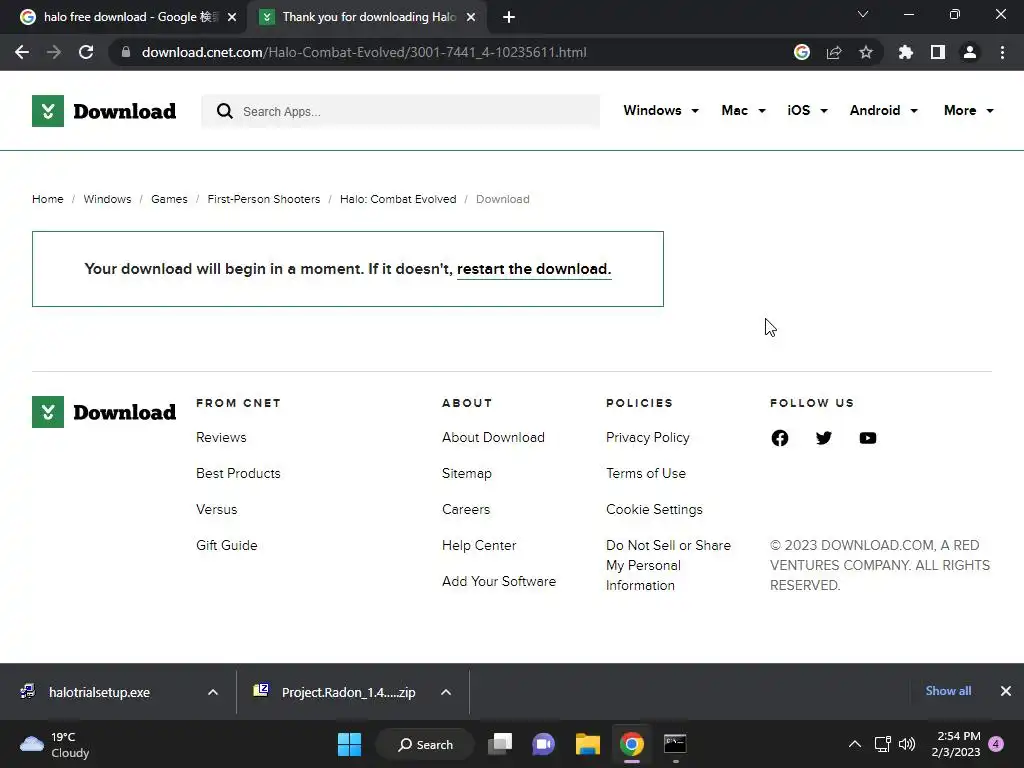Image resolution: width=1024 pixels, height=768 pixels.
Task: Click the green Download logo in header
Action: point(104,111)
